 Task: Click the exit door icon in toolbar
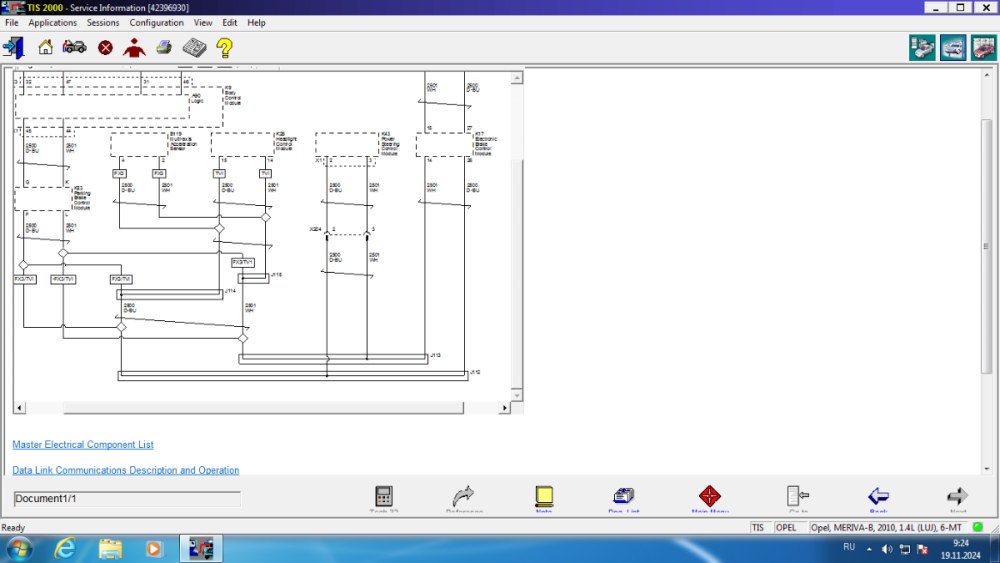[x=14, y=47]
